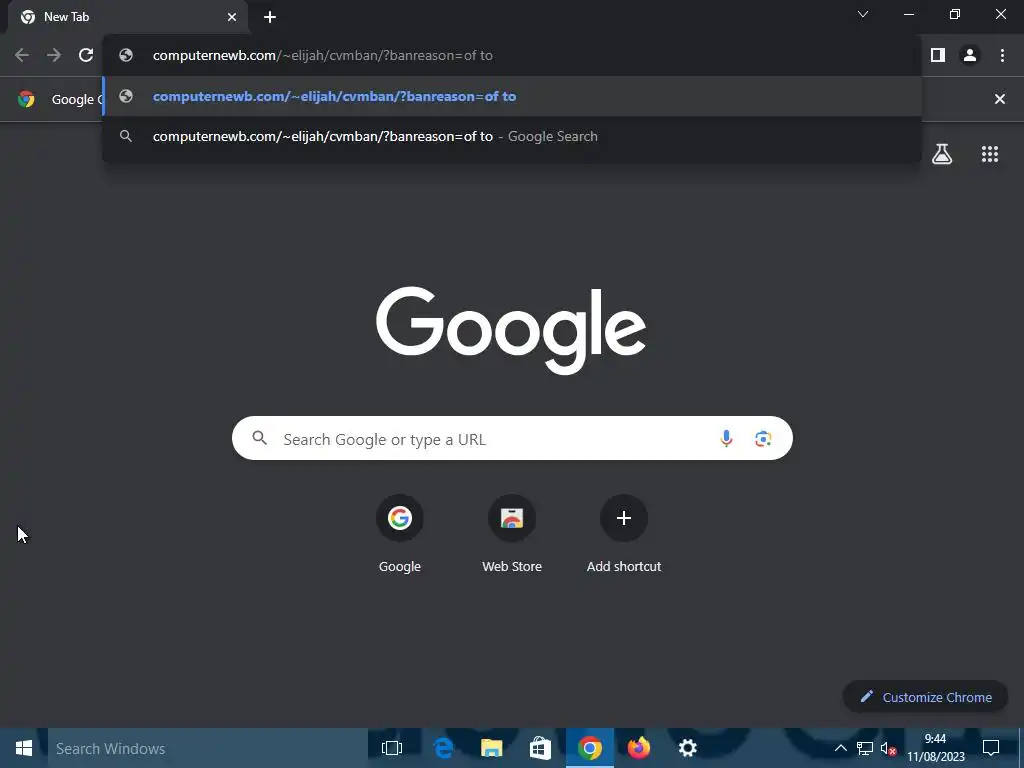The height and width of the screenshot is (768, 1024).
Task: Open Search Labs flask icon
Action: [942, 154]
